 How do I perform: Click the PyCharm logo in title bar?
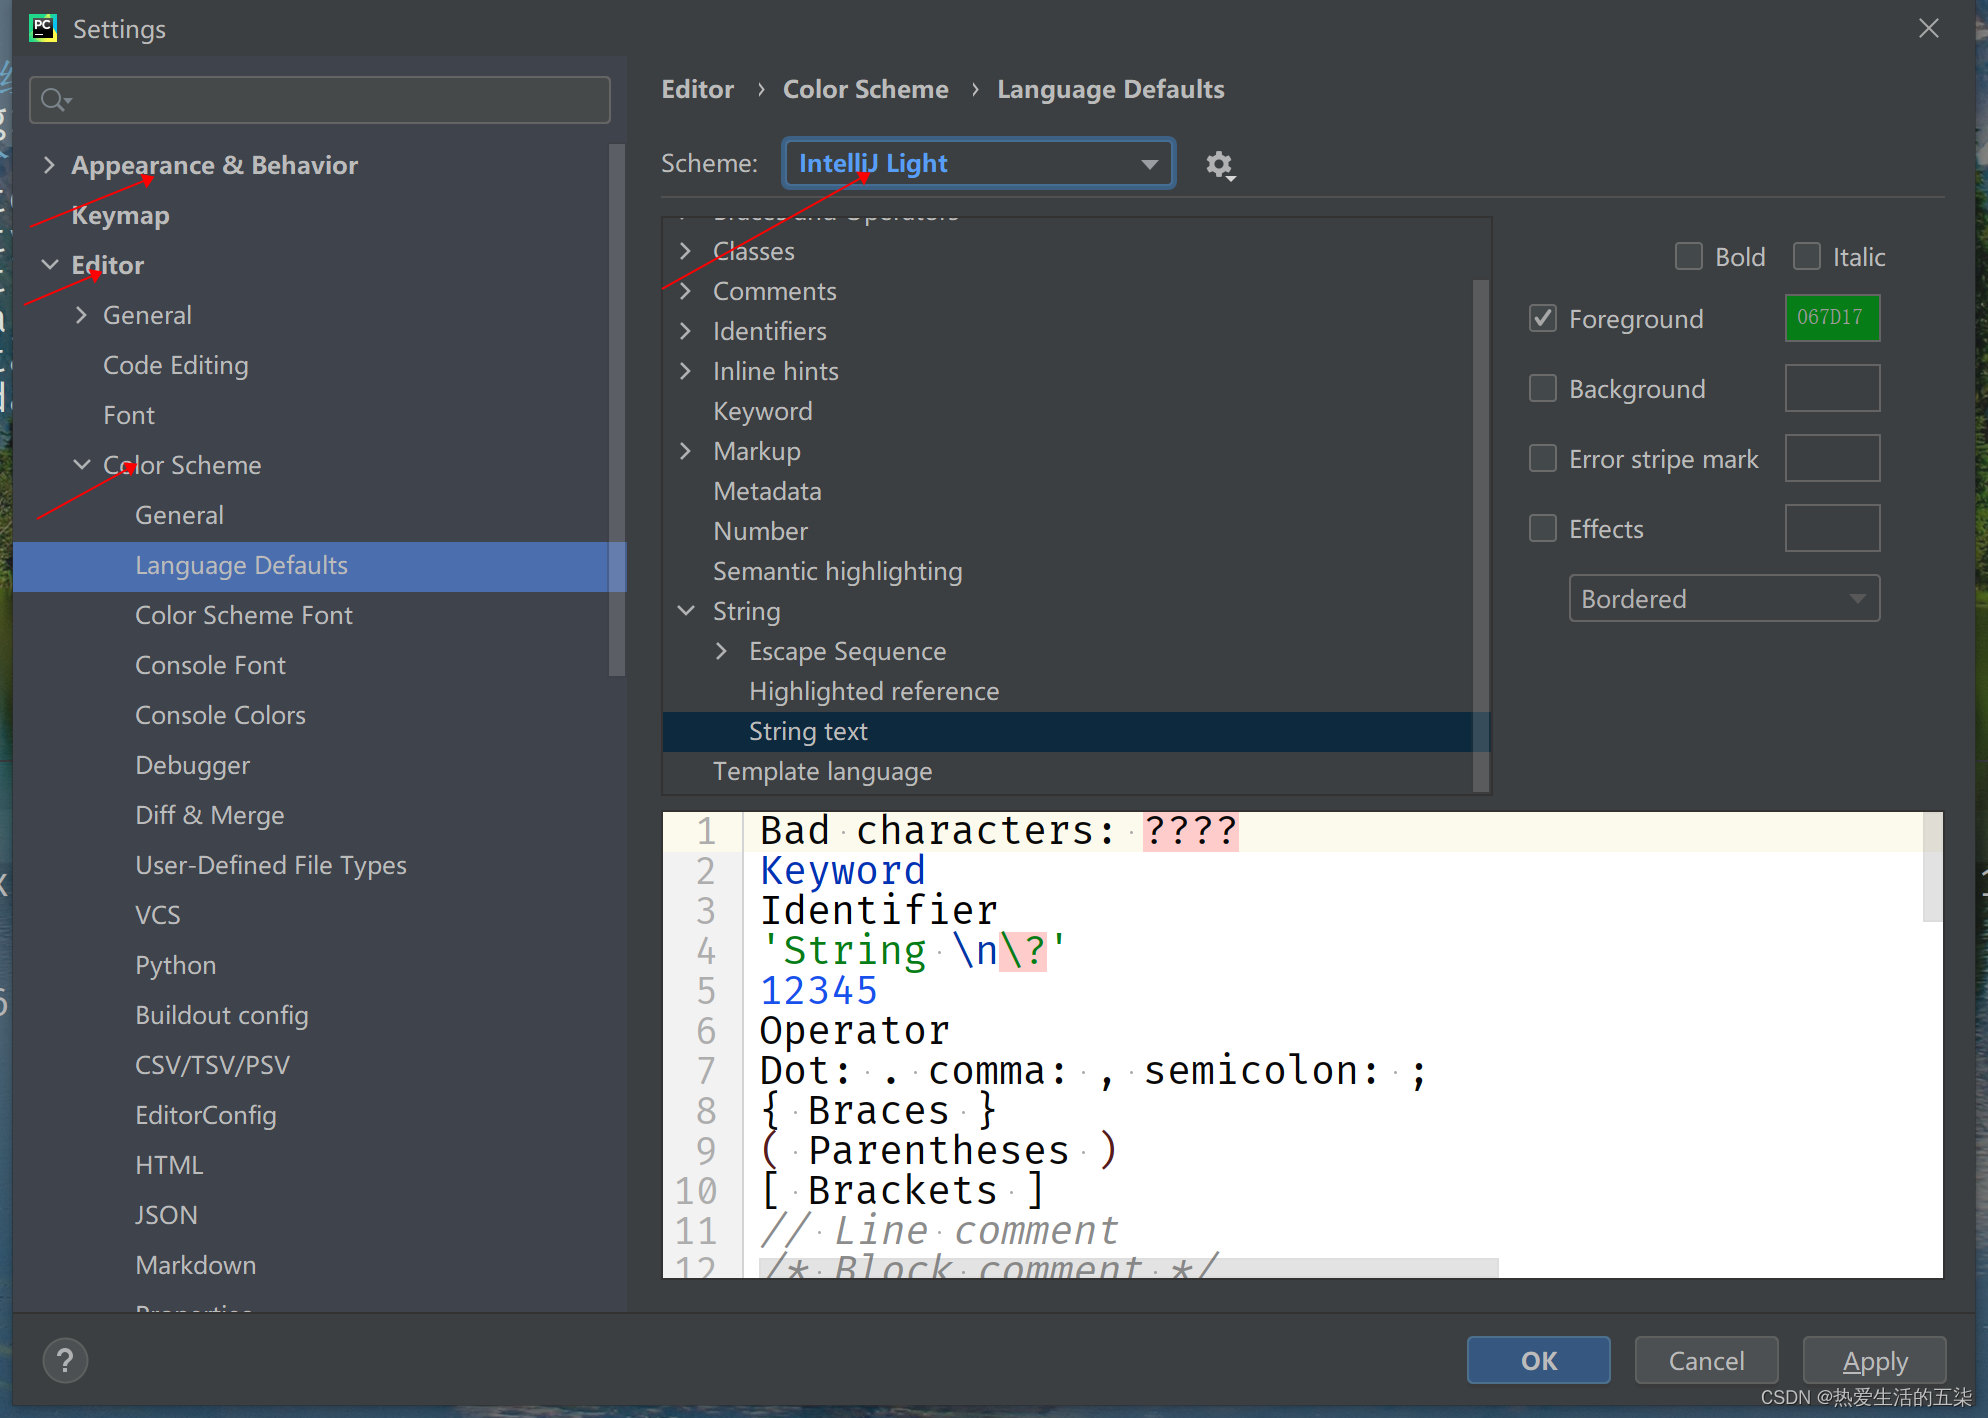(x=43, y=28)
